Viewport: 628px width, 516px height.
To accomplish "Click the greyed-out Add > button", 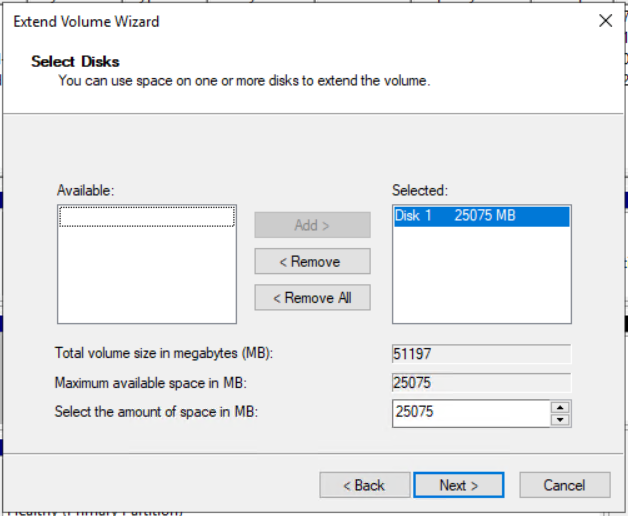I will [312, 225].
